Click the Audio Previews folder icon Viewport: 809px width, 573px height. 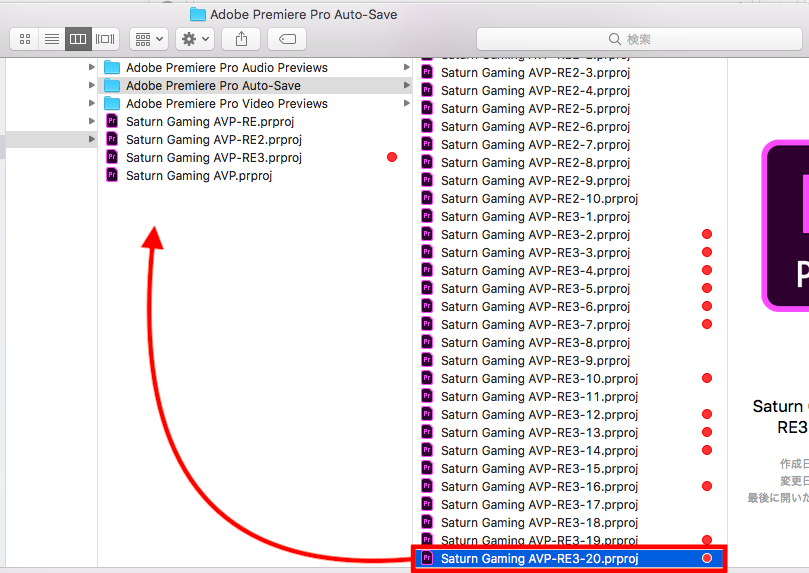tap(112, 68)
